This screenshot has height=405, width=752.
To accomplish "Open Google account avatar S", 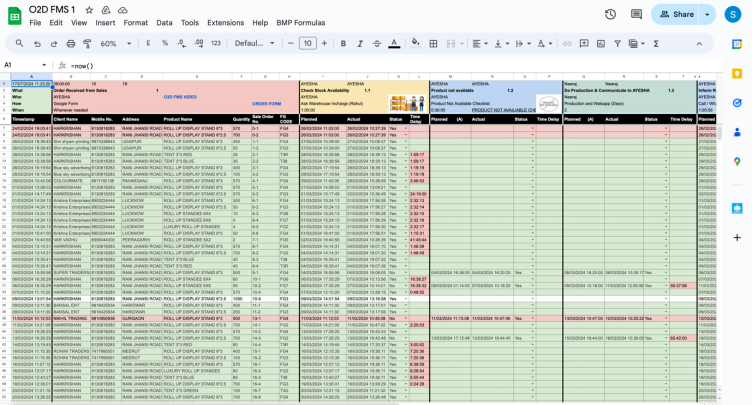I will point(732,14).
